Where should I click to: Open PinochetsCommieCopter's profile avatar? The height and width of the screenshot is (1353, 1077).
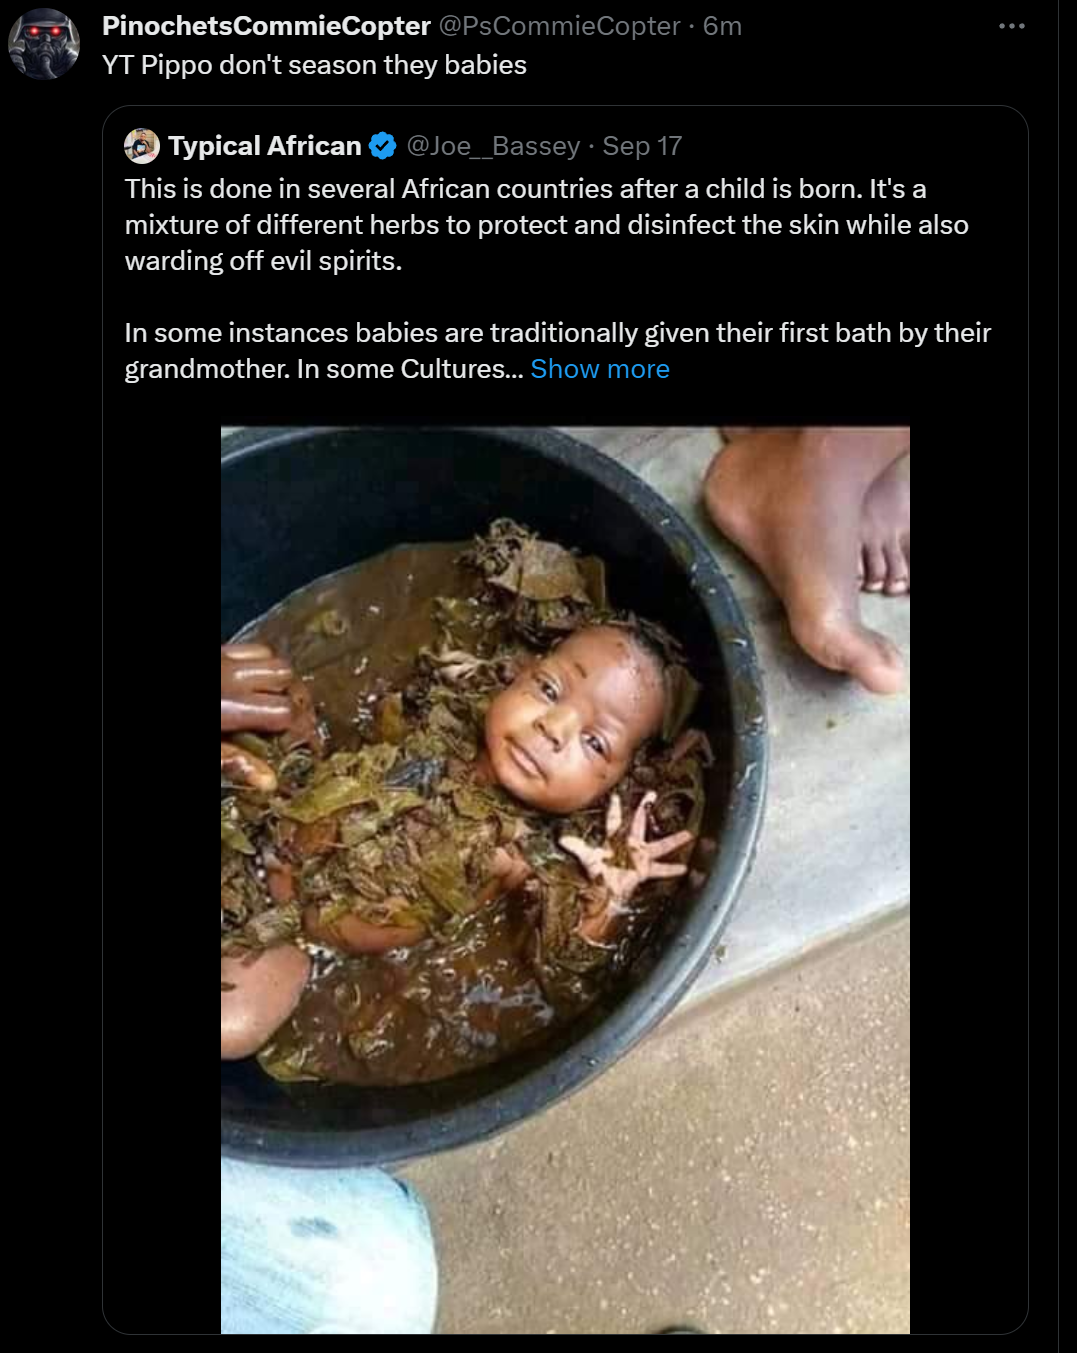click(44, 45)
